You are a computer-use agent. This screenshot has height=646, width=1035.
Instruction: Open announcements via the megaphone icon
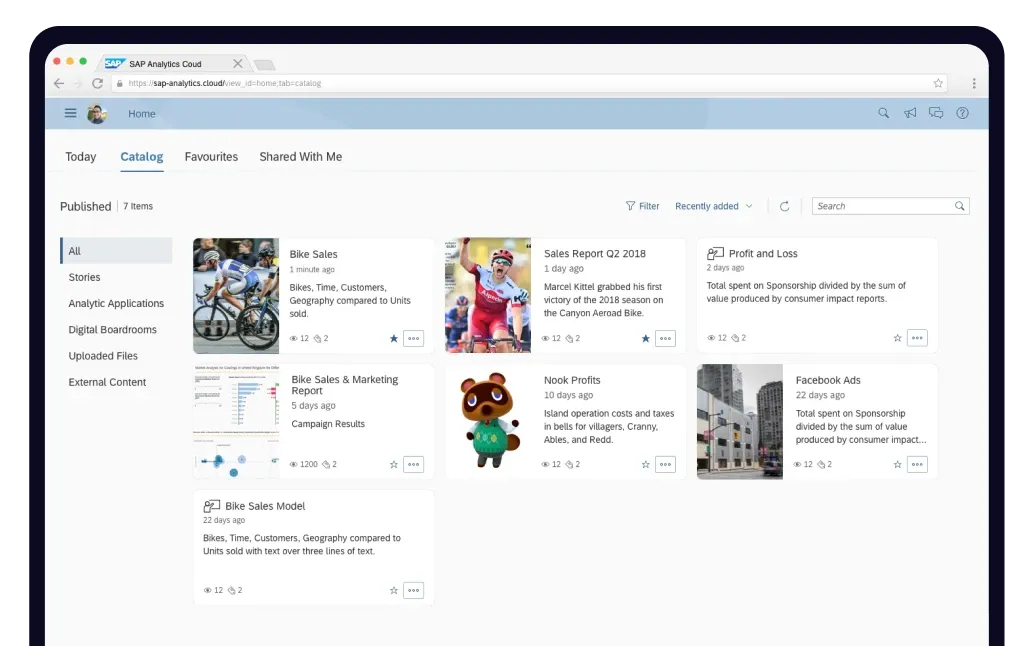coord(909,113)
